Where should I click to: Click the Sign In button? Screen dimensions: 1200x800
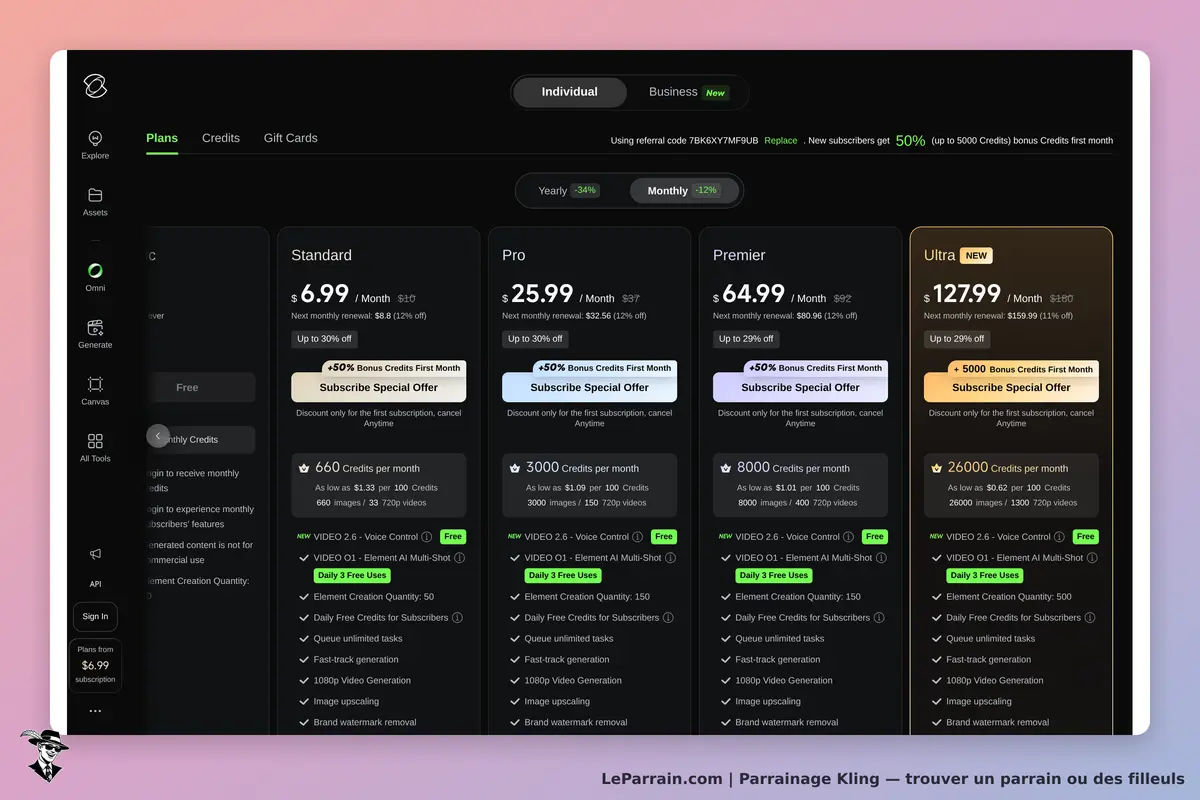(95, 616)
